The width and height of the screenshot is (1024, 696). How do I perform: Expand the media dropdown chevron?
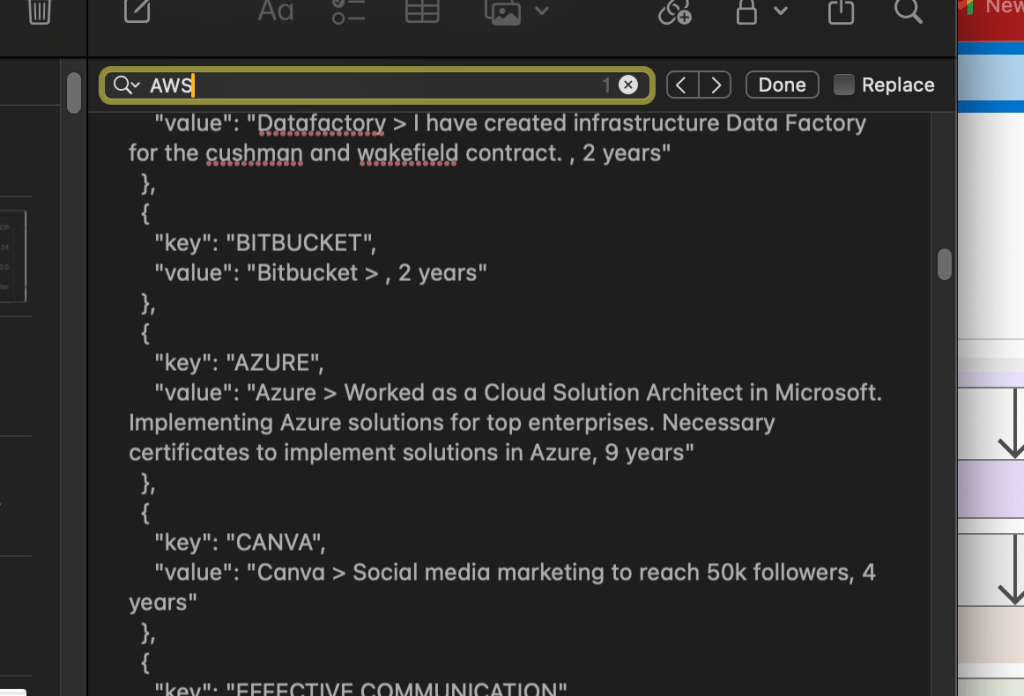[x=542, y=10]
